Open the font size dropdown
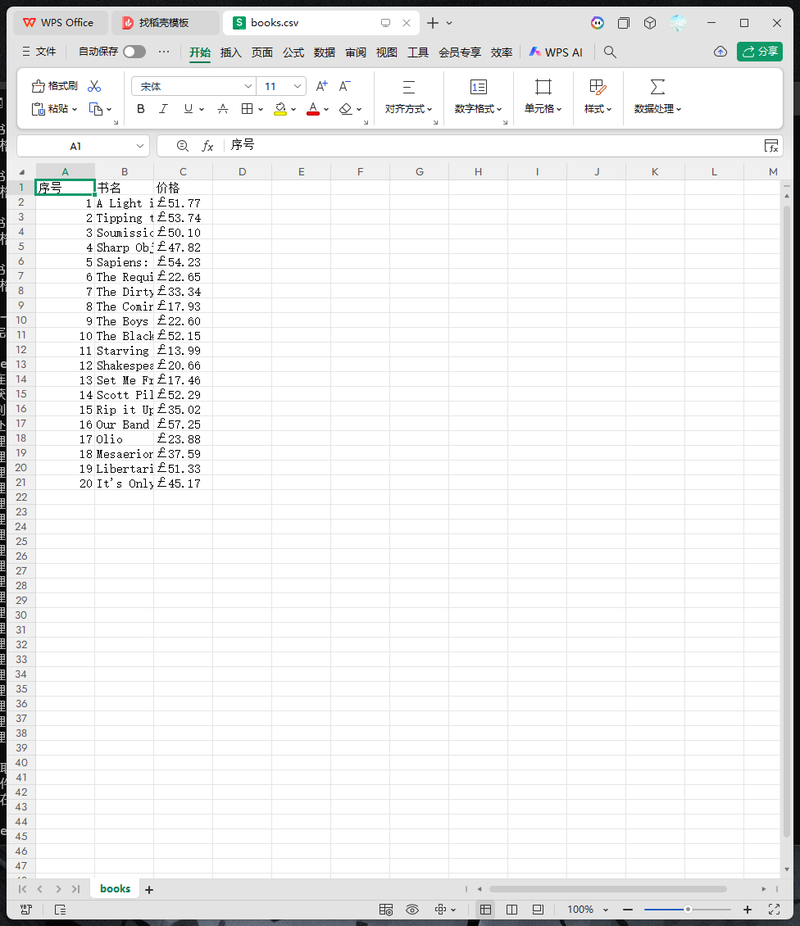 (x=298, y=86)
